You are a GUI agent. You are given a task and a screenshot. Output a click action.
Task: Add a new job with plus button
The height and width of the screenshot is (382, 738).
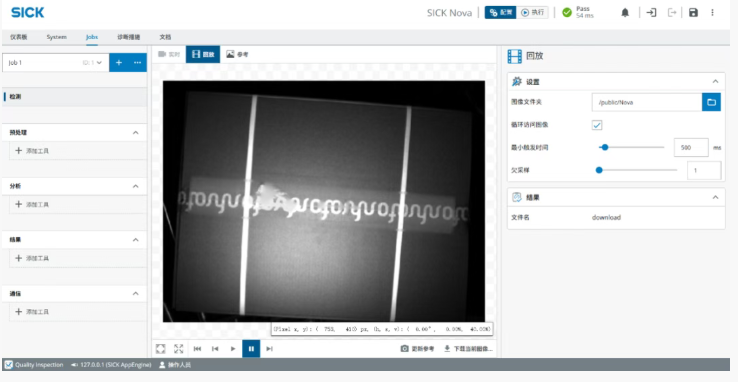119,63
